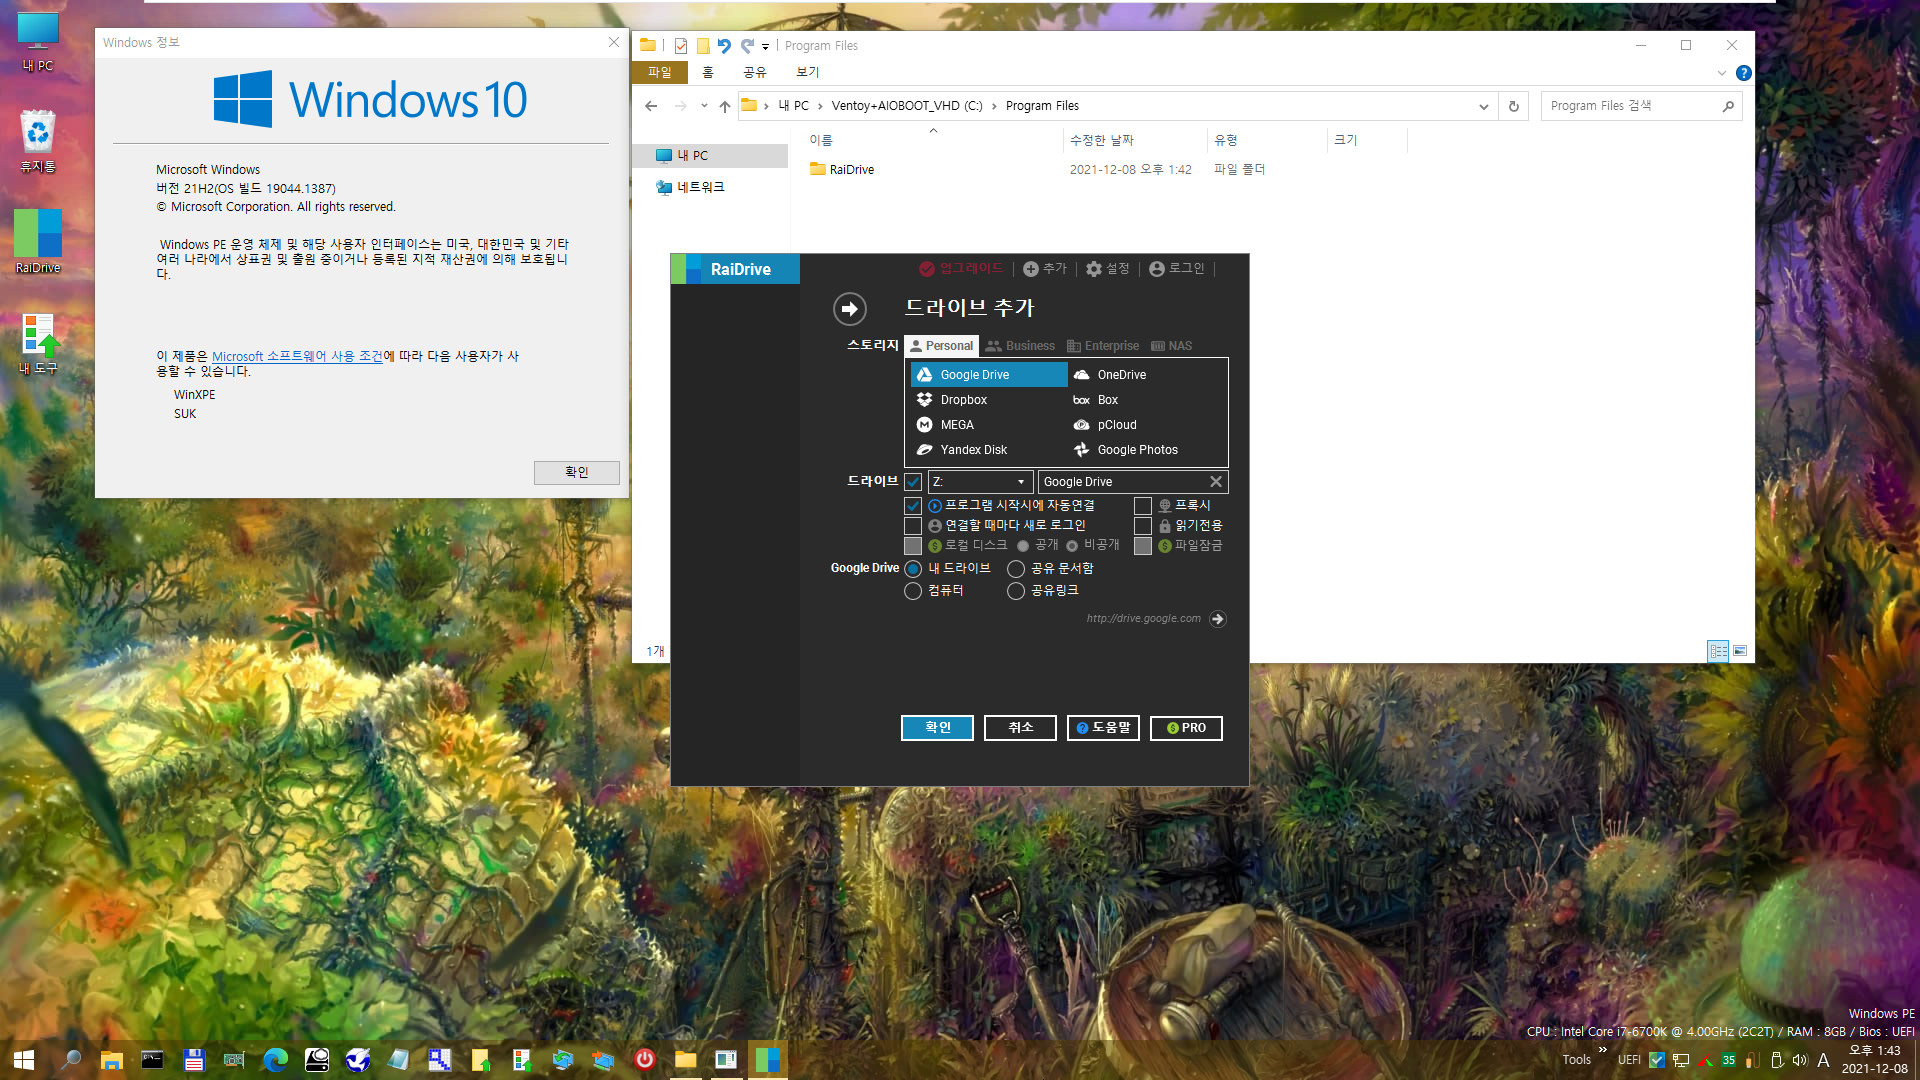The width and height of the screenshot is (1920, 1080).
Task: Expand taskbar Tools overflow chevron
Action: (1603, 1049)
